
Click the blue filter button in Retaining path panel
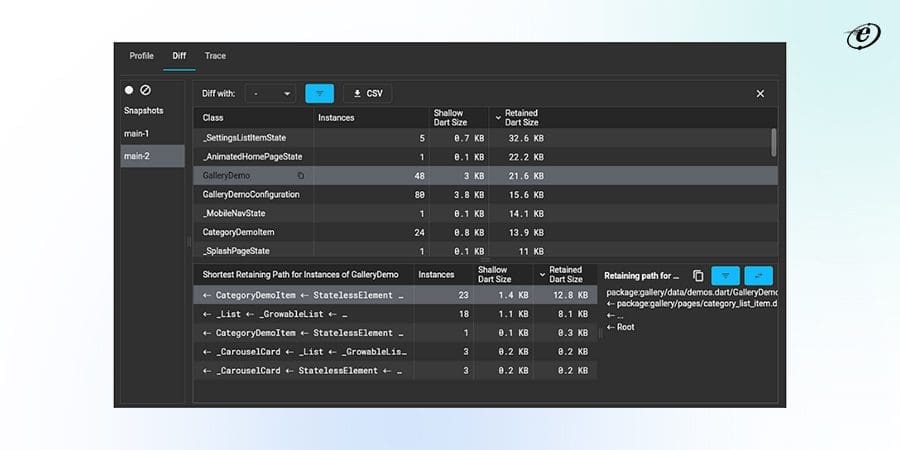(x=726, y=276)
